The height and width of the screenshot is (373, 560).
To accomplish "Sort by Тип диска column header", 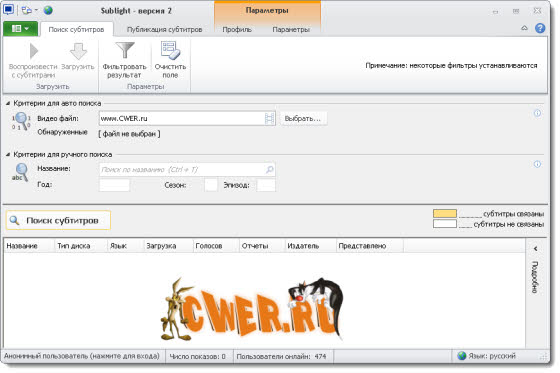I will click(x=81, y=246).
